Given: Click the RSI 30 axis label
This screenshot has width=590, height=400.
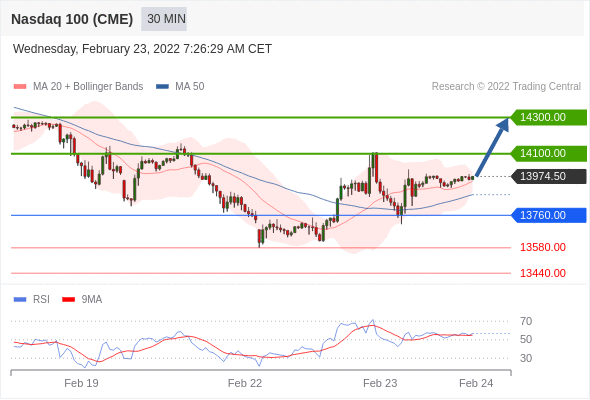Looking at the screenshot, I should click(526, 358).
